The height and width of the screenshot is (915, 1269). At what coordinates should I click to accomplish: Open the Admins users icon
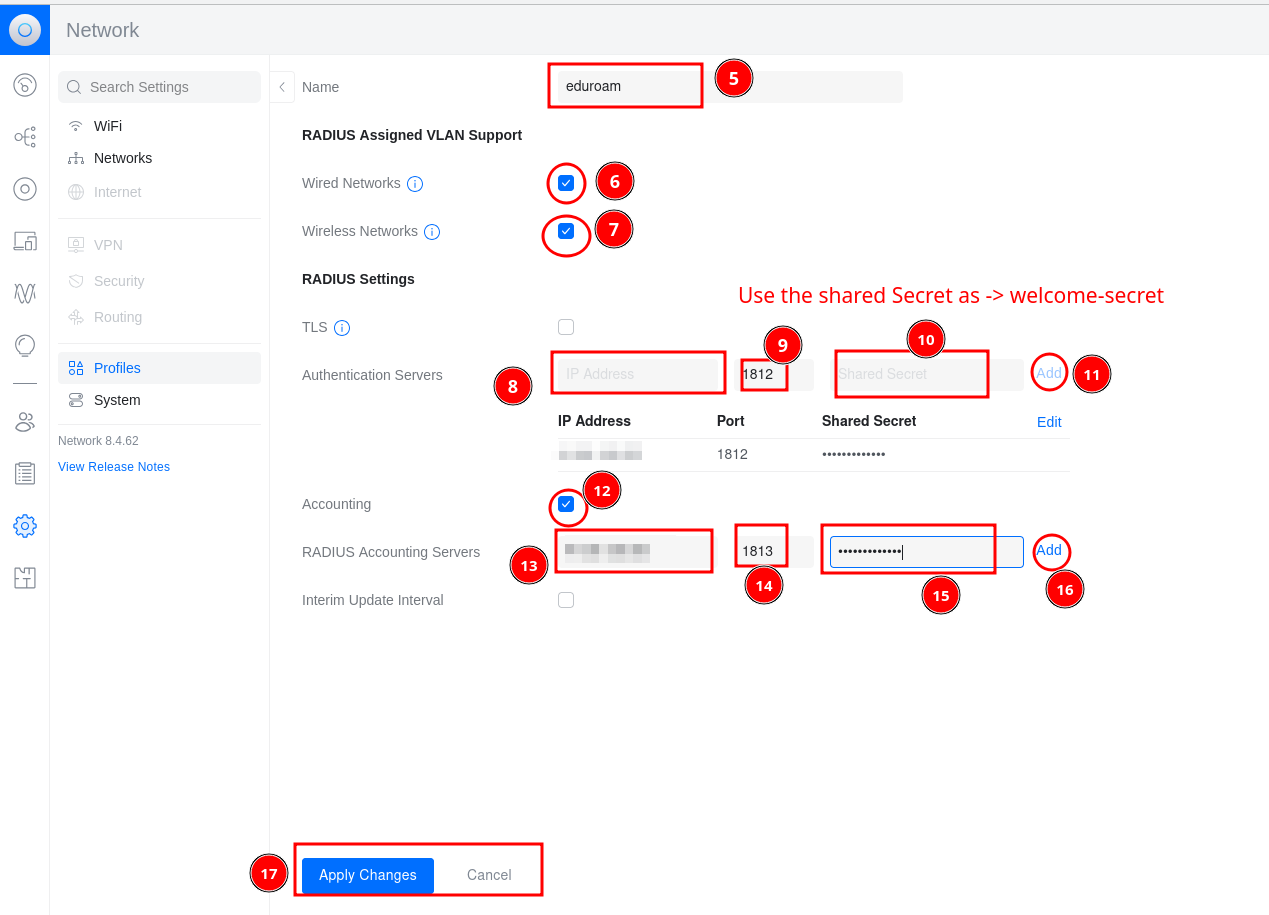coord(25,421)
